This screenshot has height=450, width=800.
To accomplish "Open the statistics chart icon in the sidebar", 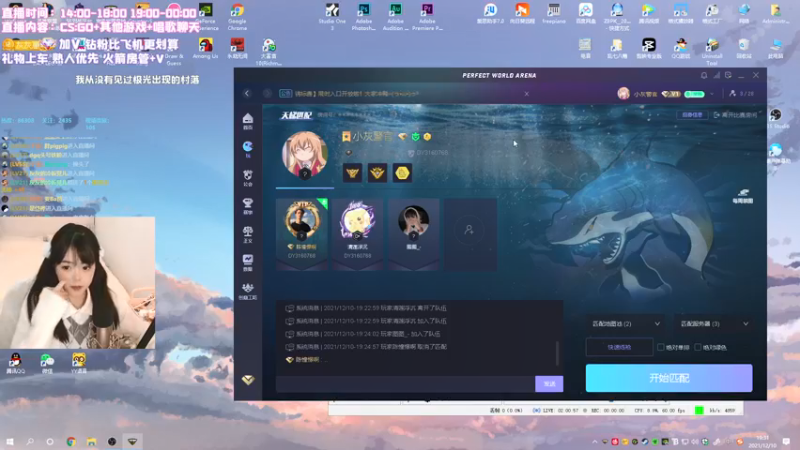I will coord(247,262).
